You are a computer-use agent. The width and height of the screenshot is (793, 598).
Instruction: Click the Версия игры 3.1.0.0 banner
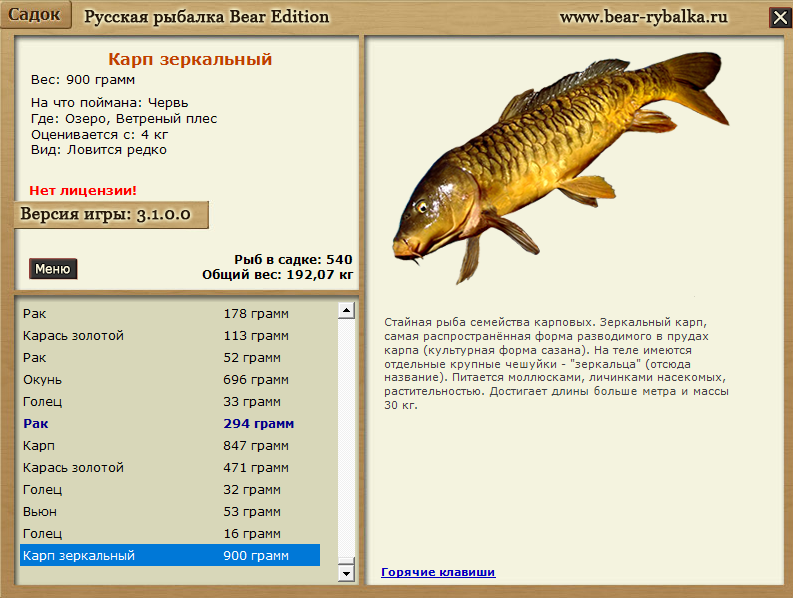point(111,215)
